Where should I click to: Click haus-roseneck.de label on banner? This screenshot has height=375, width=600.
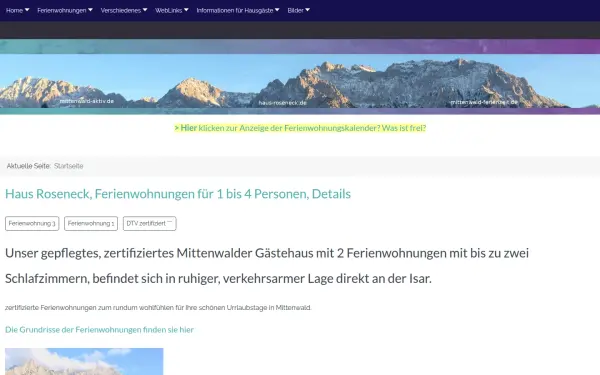coord(282,103)
